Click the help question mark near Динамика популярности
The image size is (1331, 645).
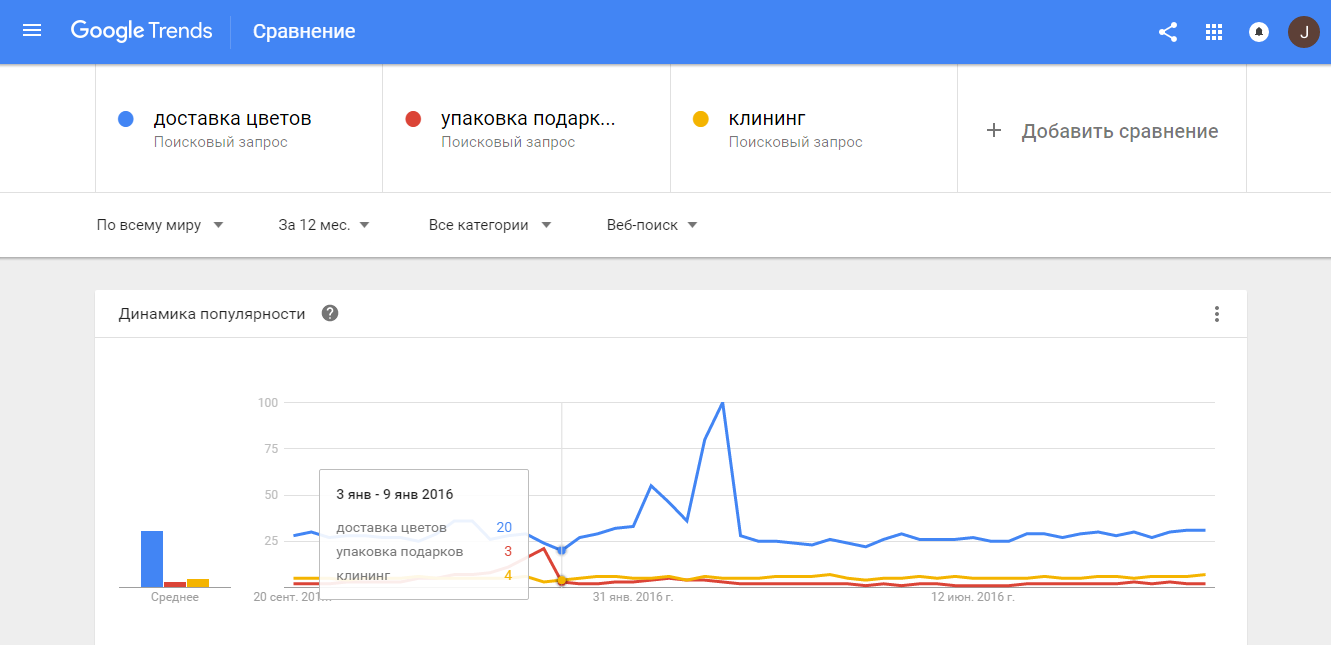click(330, 313)
